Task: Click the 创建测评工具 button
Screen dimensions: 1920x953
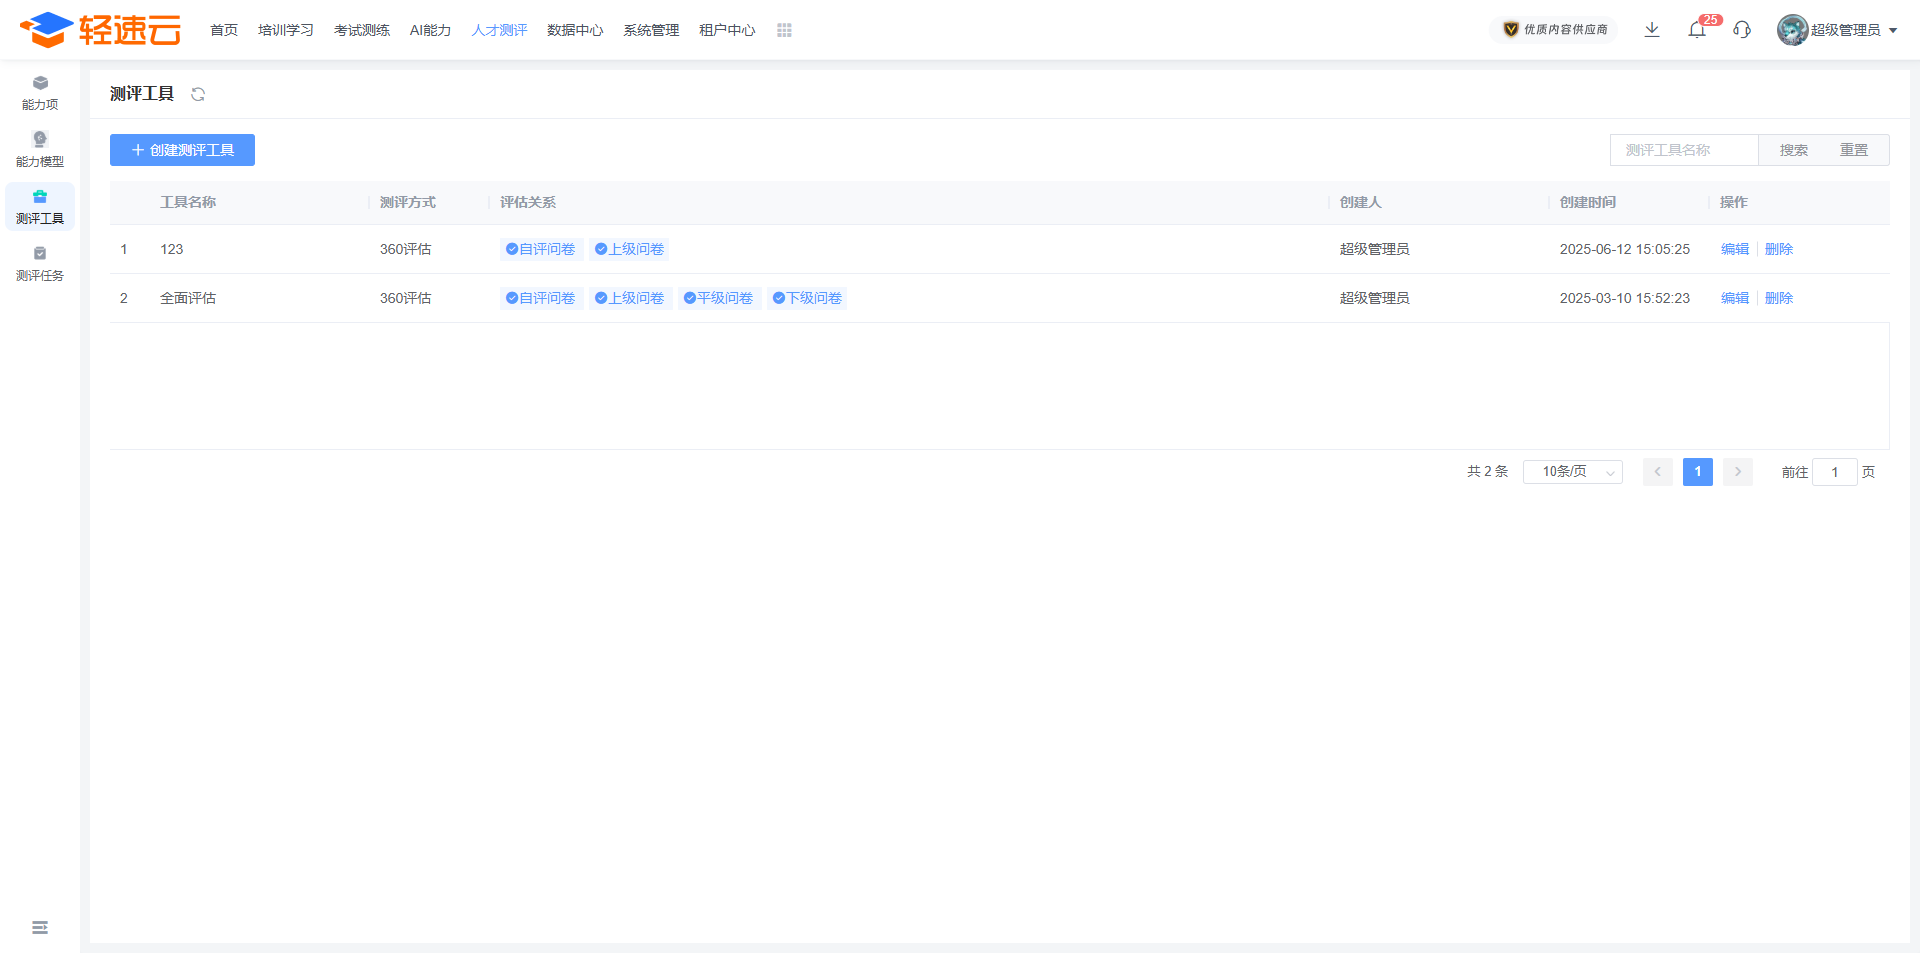Action: coord(182,150)
